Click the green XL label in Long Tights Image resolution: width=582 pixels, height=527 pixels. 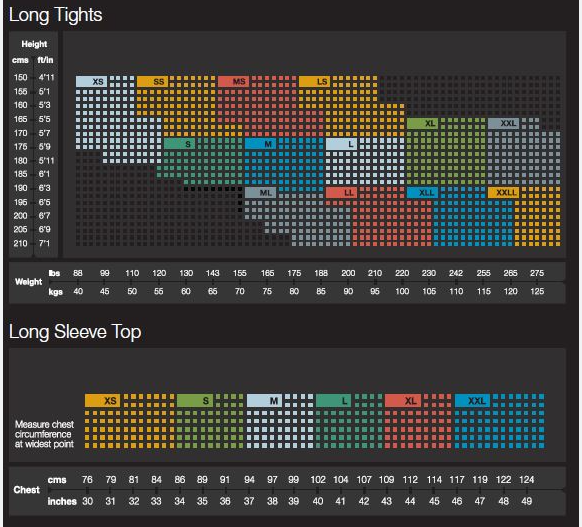[422, 123]
